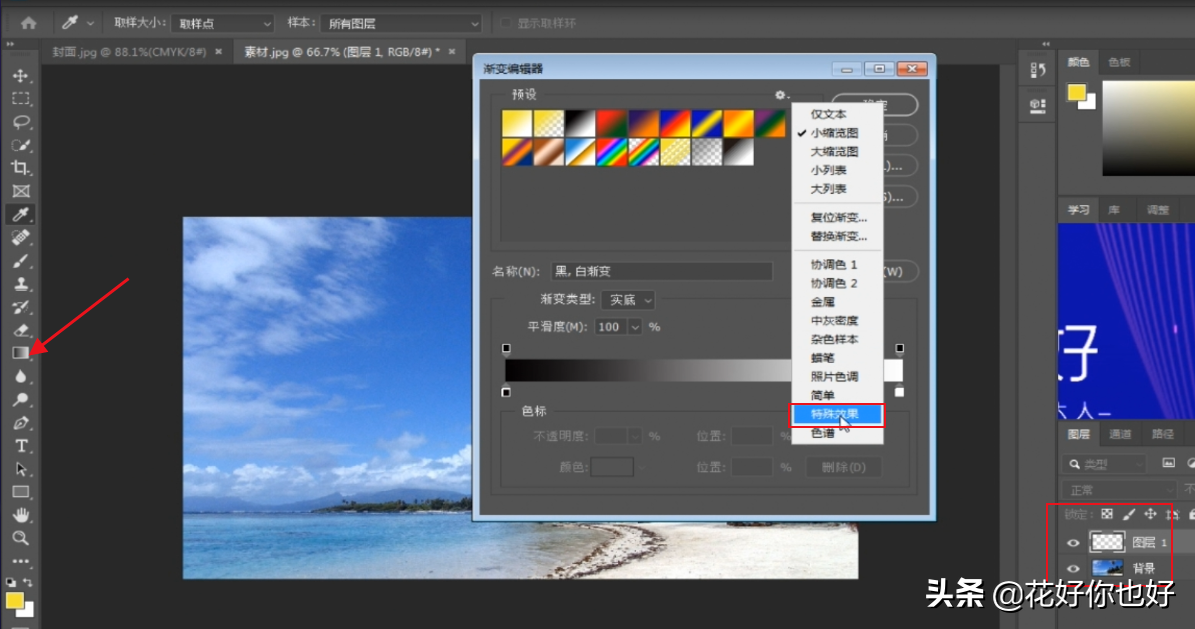The height and width of the screenshot is (629, 1195).
Task: Pick the rainbow spectrum gradient preset
Action: [x=613, y=152]
